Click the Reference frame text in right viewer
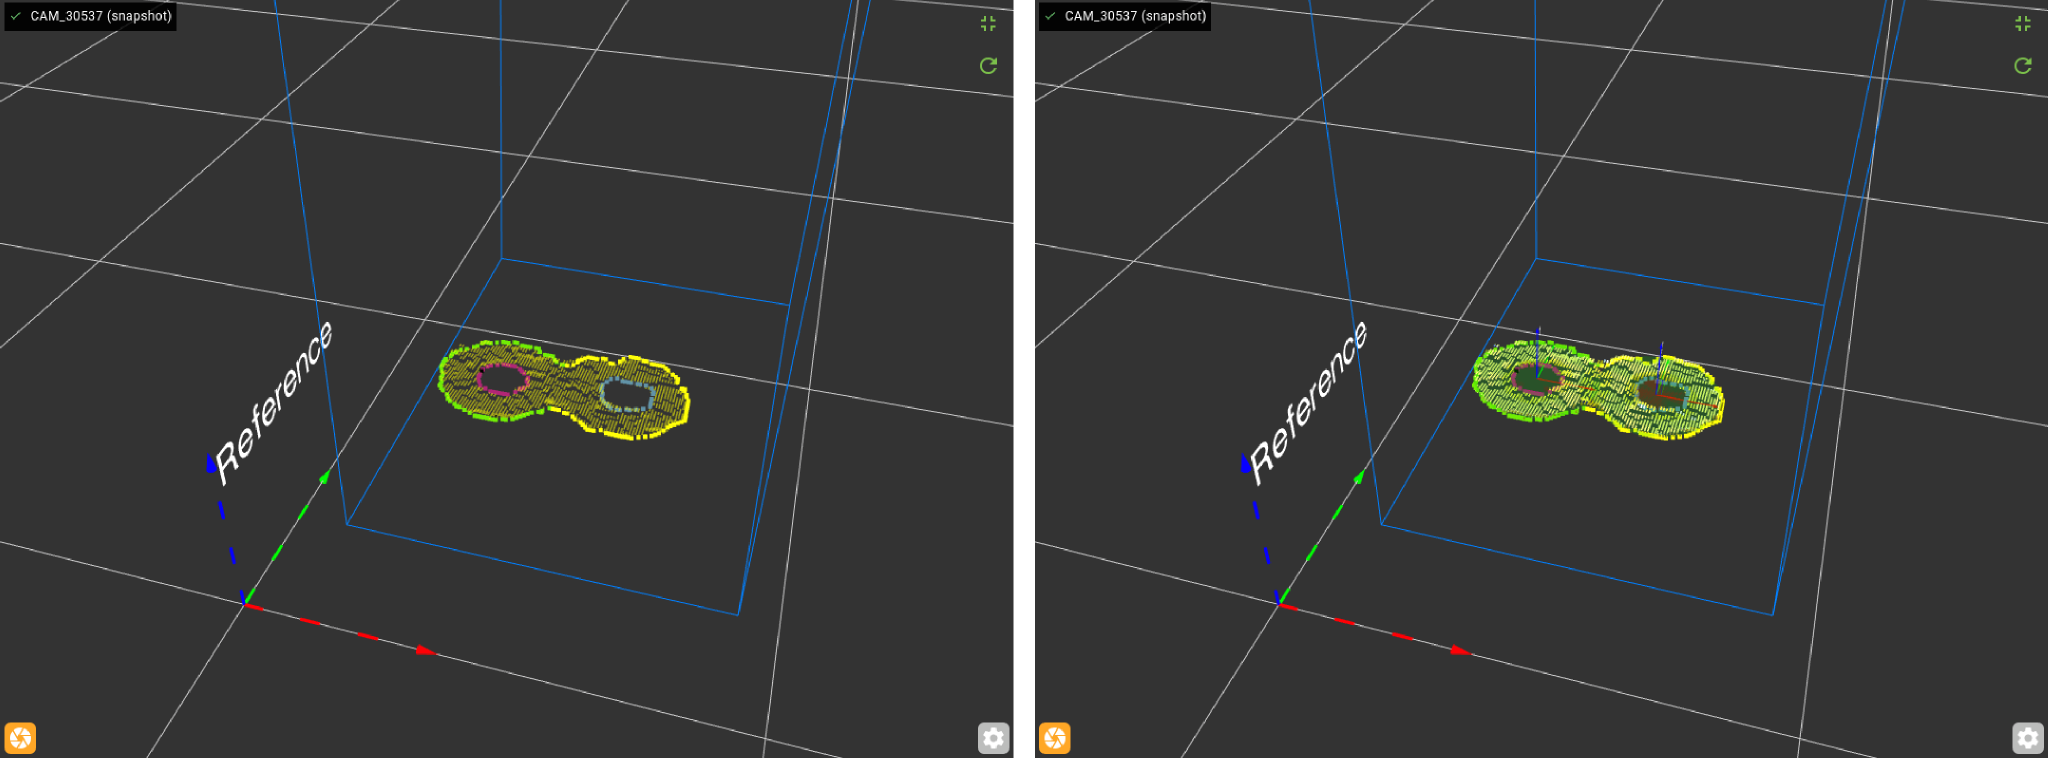 pos(1309,402)
